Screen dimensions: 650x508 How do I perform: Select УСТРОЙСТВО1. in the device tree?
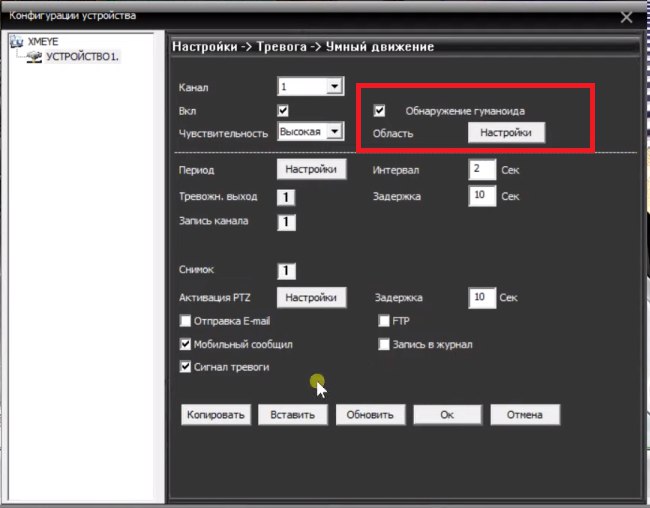(x=82, y=56)
